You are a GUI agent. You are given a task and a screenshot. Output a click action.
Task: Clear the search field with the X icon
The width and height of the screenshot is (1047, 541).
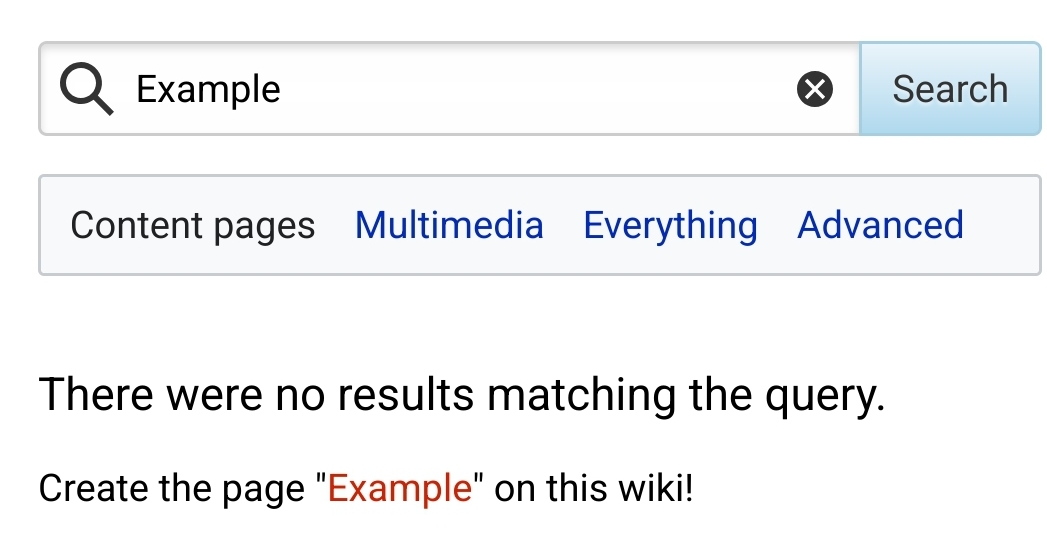(815, 89)
